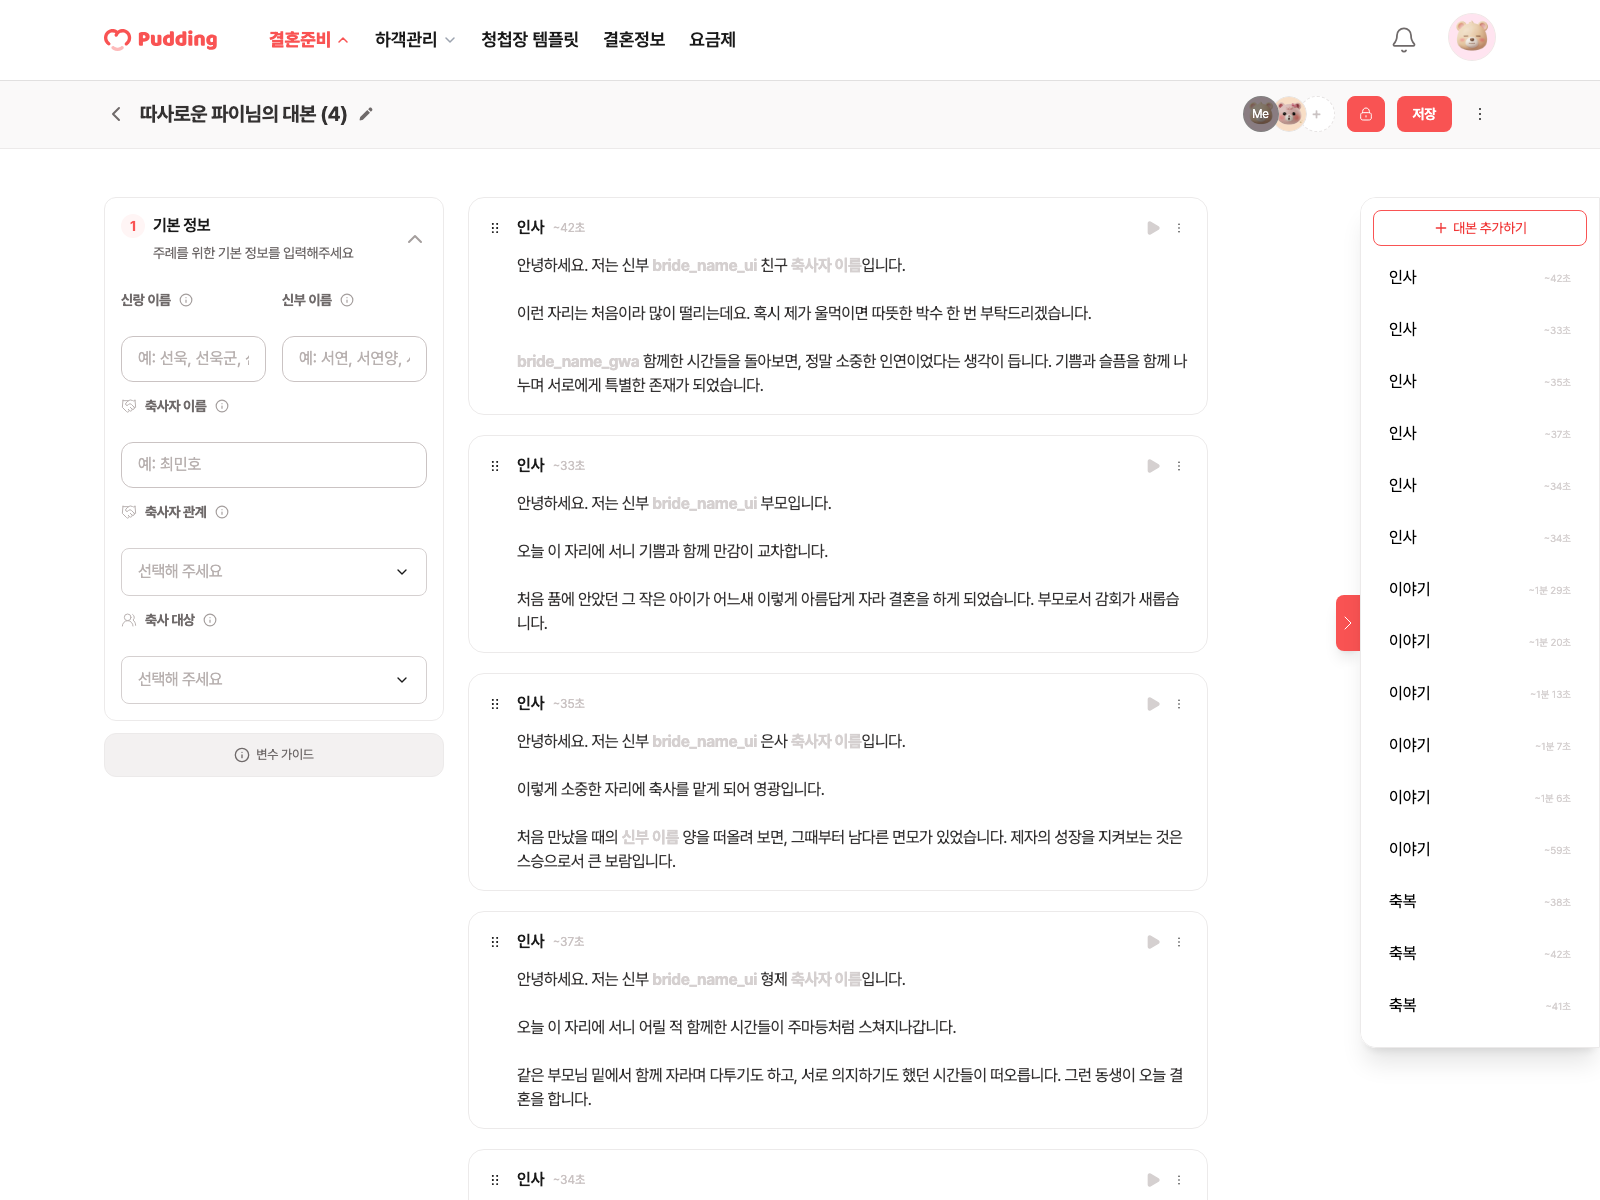Open 요금제 page

pos(712,40)
